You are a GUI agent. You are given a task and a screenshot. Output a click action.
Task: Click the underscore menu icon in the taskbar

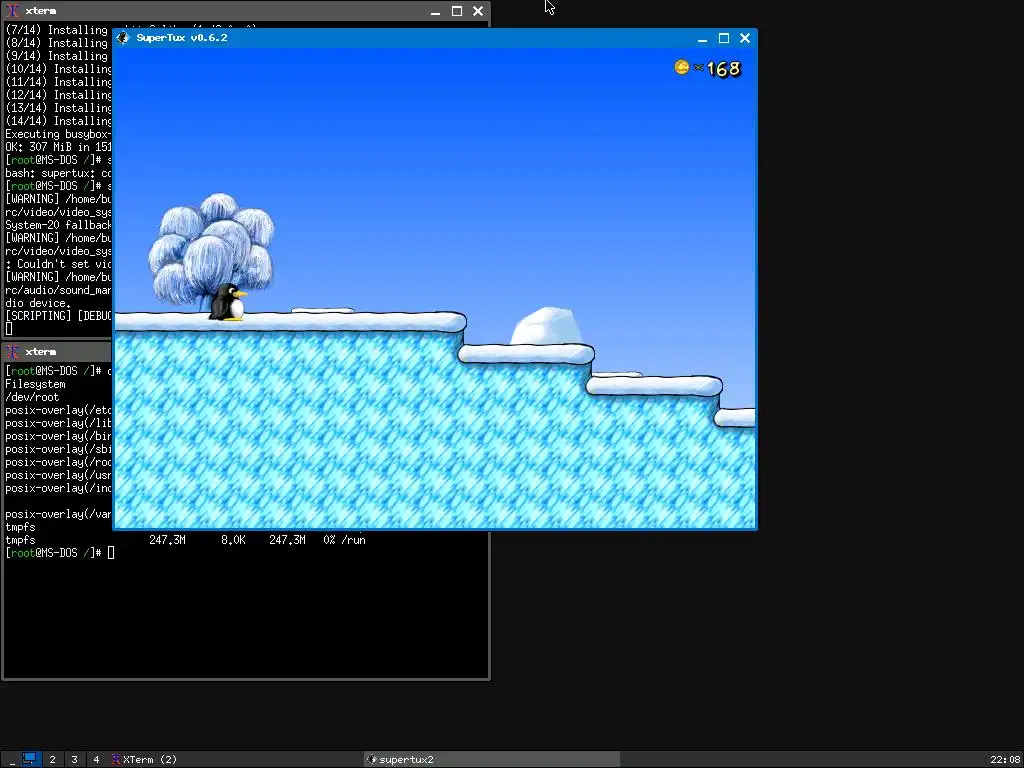(x=12, y=760)
